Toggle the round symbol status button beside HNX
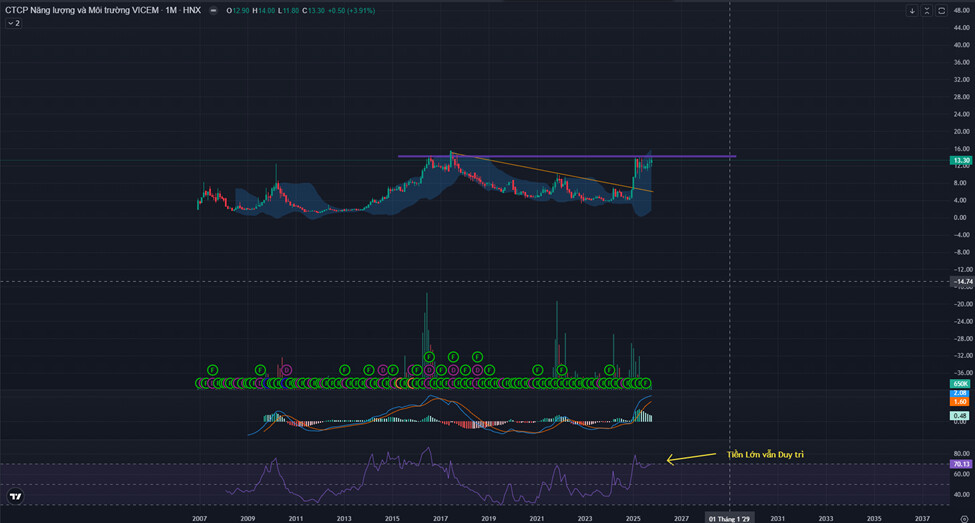The width and height of the screenshot is (975, 523). pyautogui.click(x=220, y=11)
